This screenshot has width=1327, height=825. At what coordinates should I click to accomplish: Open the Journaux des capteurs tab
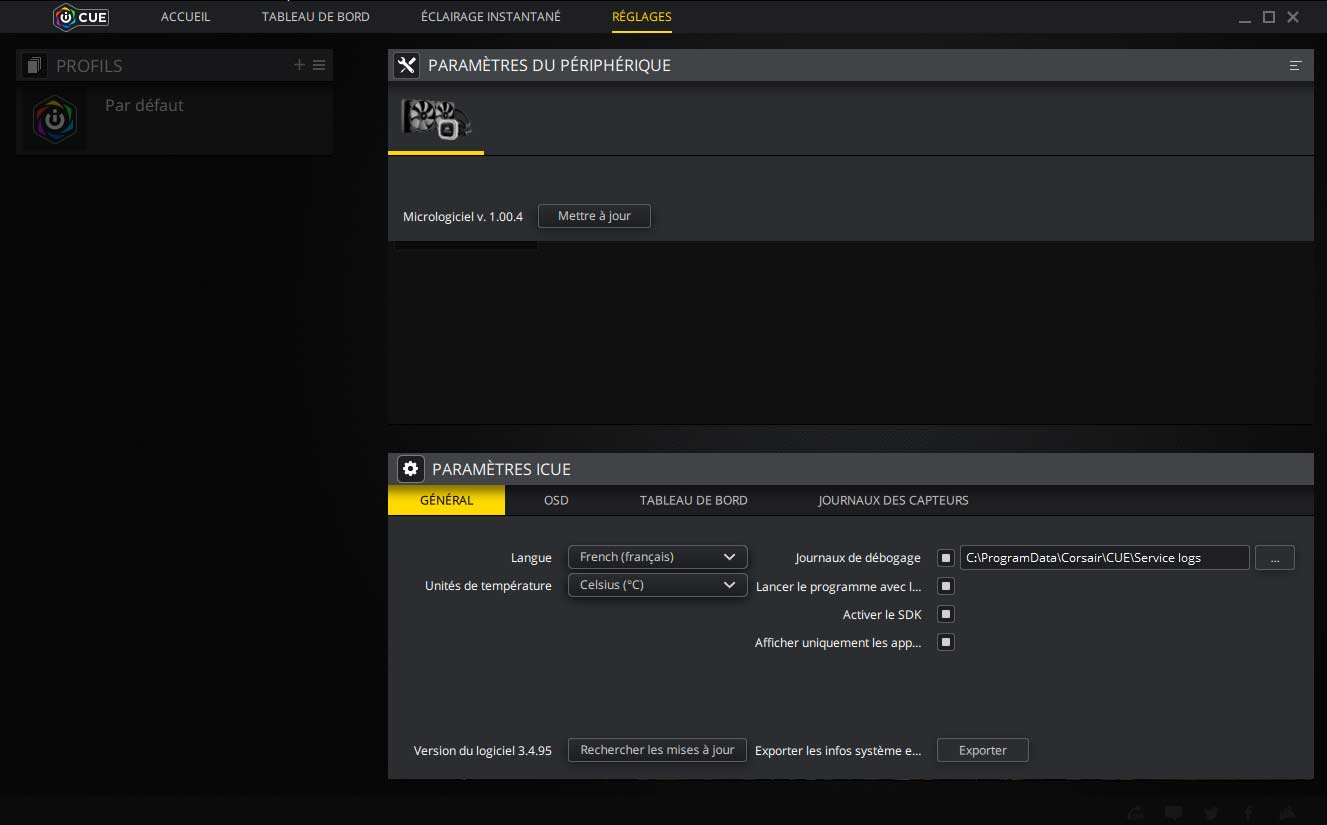pyautogui.click(x=893, y=500)
